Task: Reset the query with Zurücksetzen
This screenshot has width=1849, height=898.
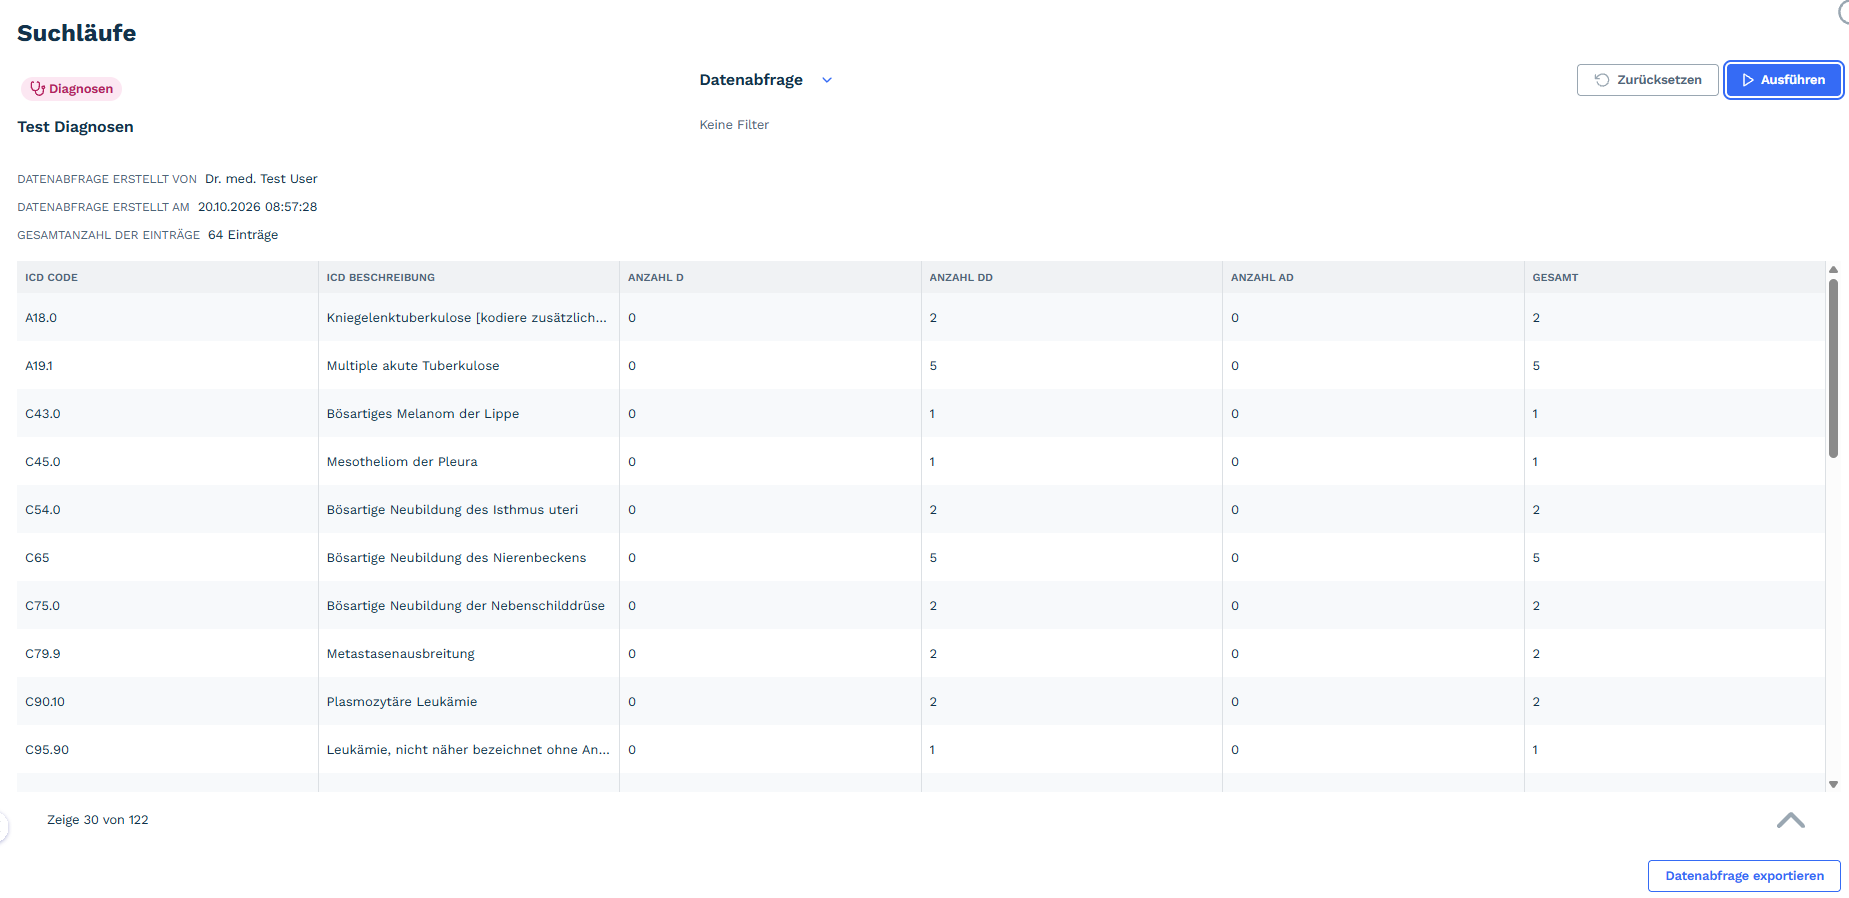Action: point(1647,80)
